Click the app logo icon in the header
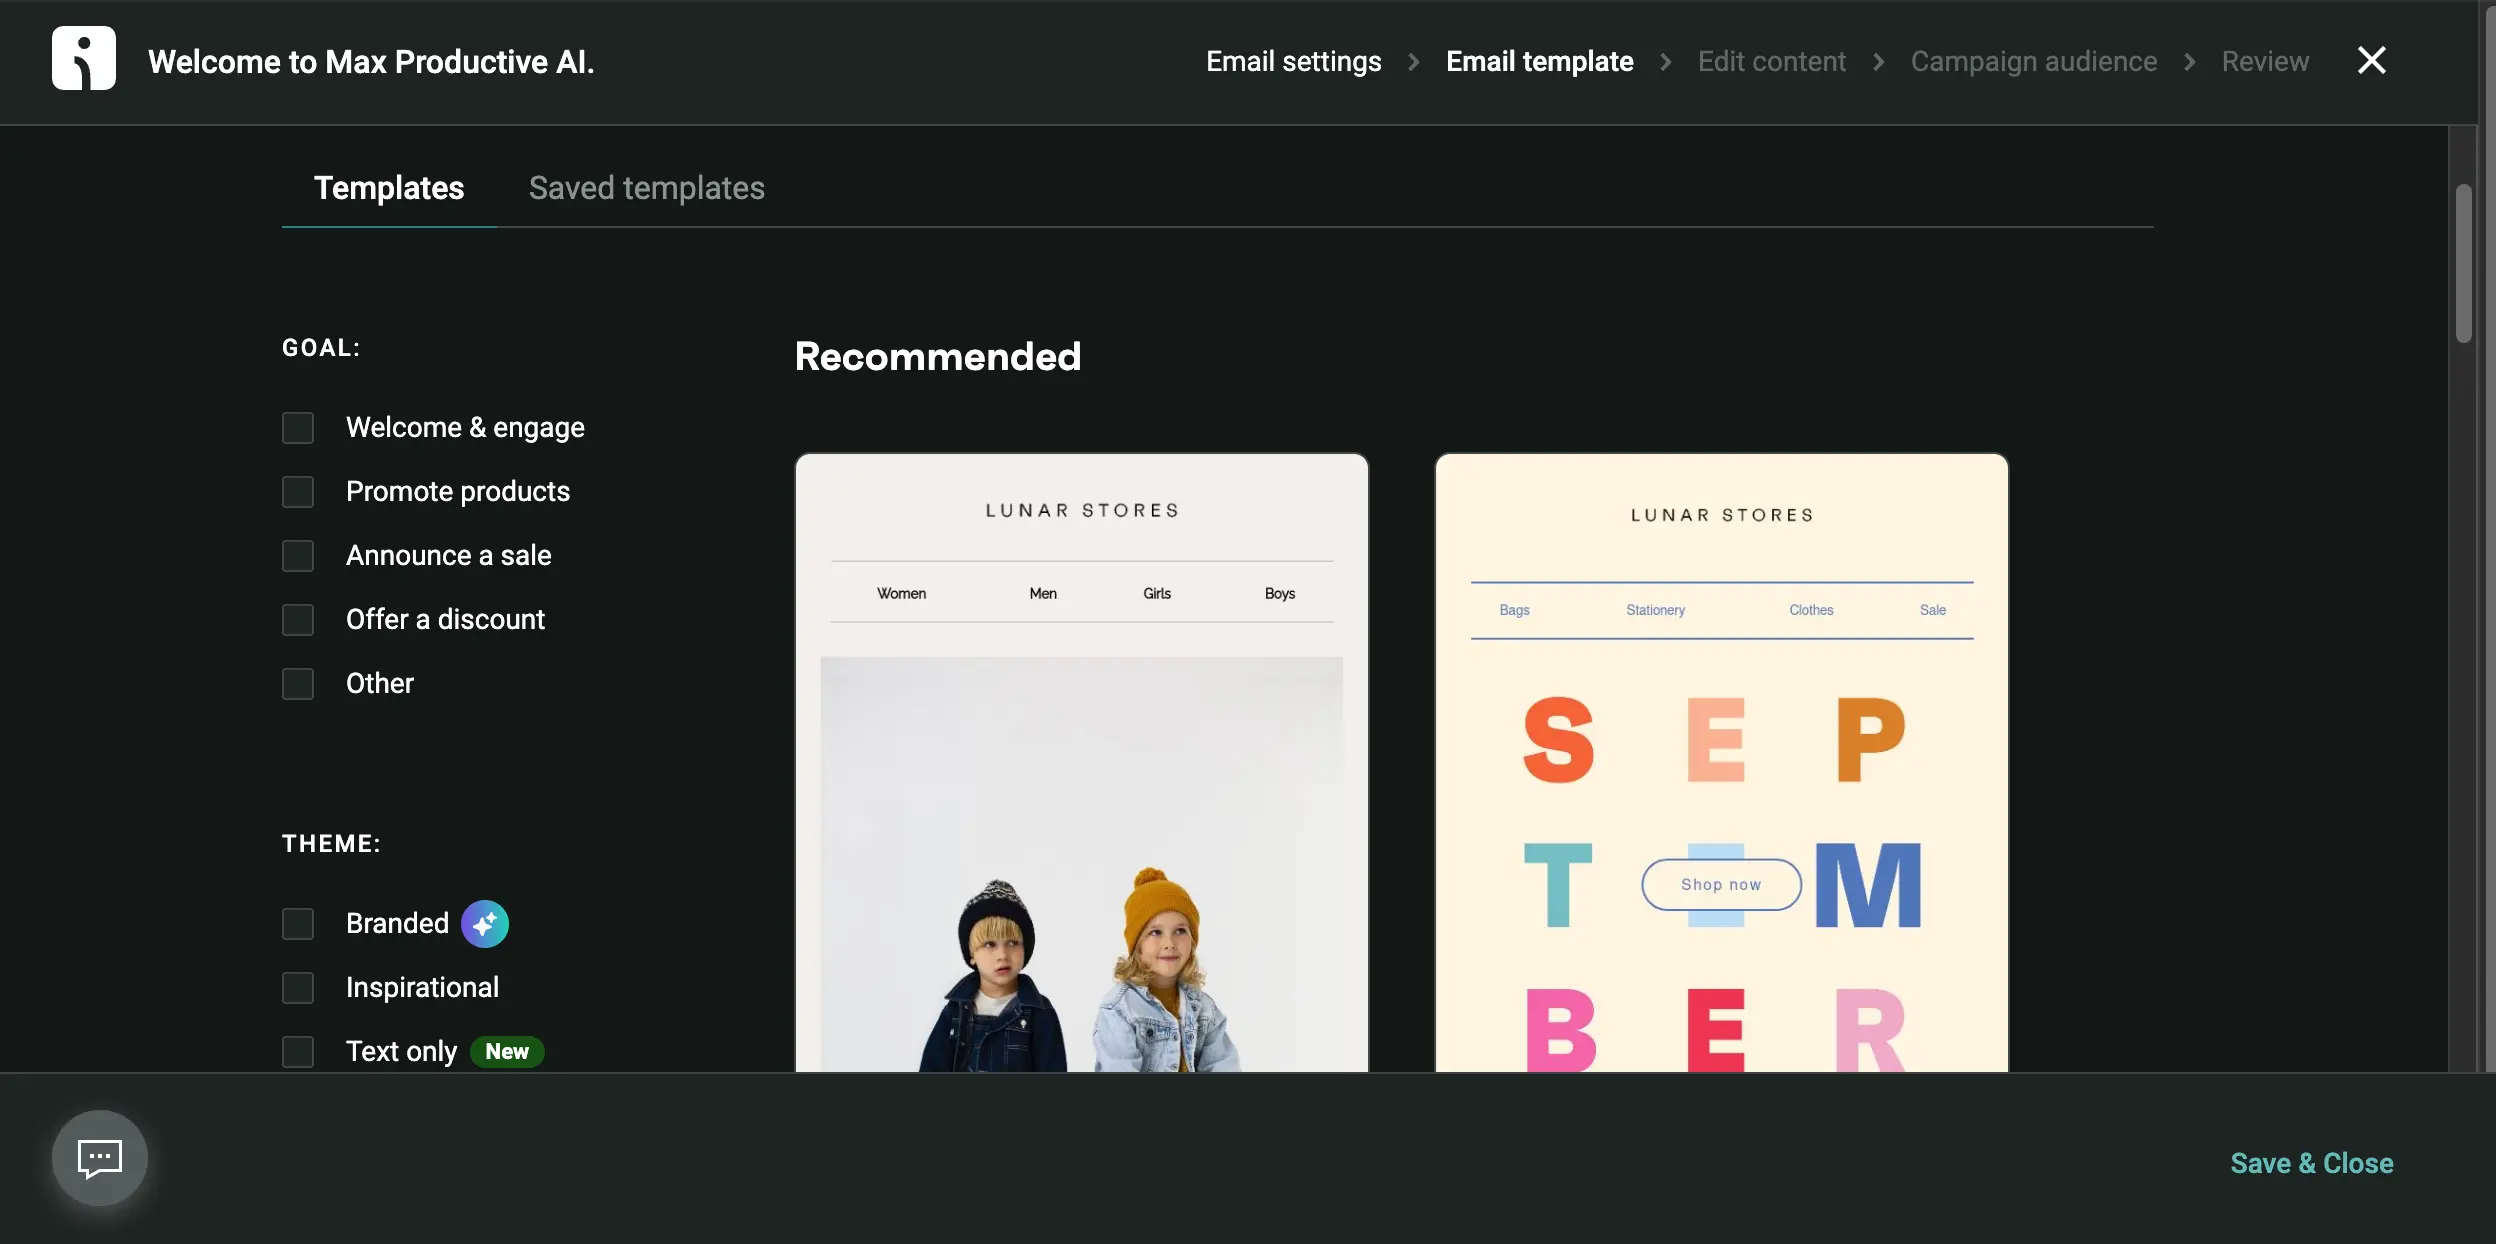 [x=84, y=59]
